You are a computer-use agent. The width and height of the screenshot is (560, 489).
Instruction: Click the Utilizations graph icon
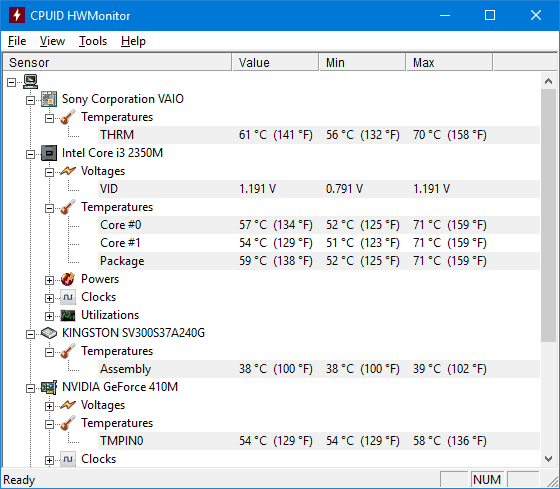68,315
